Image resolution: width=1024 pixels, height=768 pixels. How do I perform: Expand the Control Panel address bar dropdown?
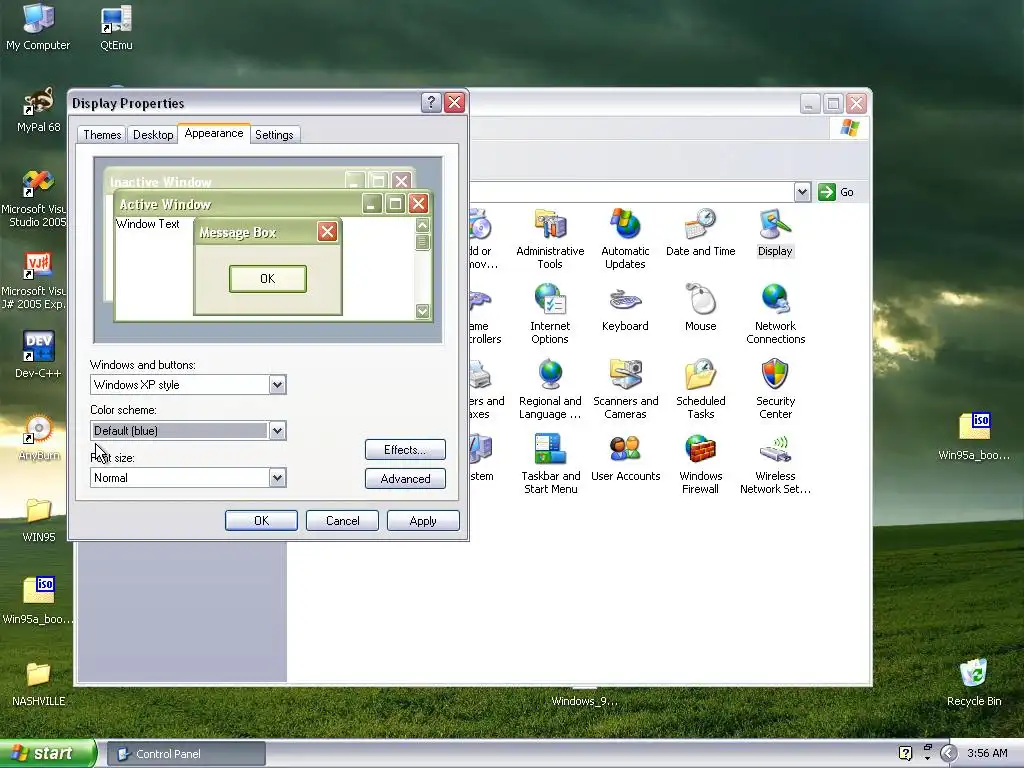(x=803, y=192)
